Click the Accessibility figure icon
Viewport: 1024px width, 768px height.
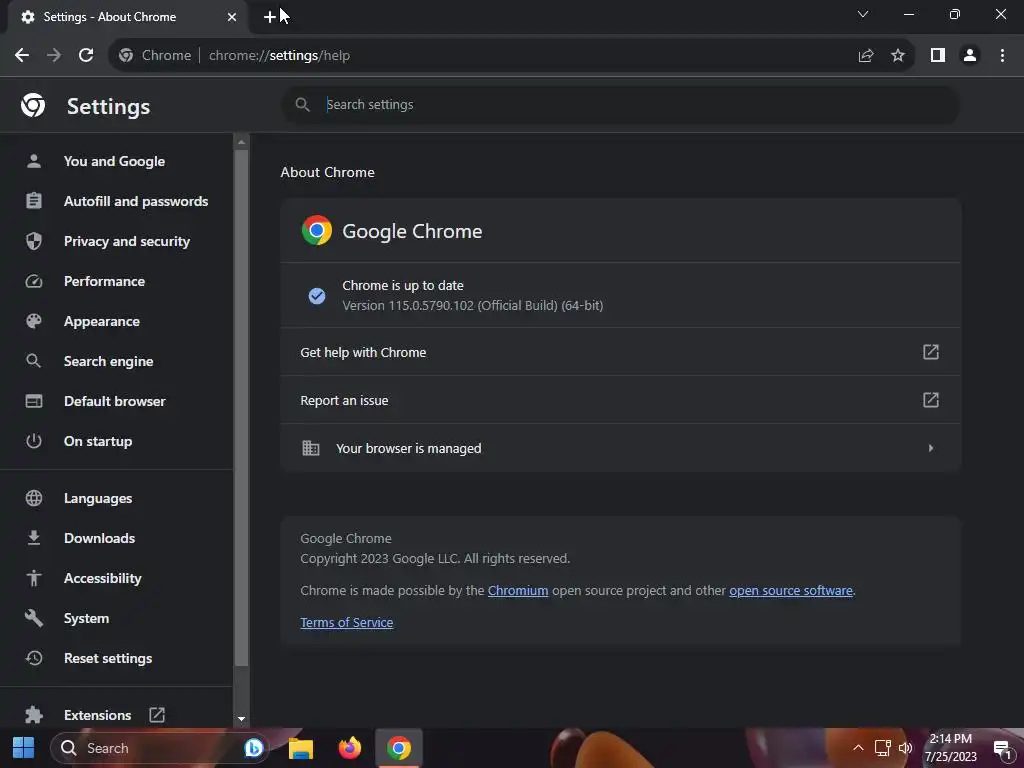click(x=33, y=578)
